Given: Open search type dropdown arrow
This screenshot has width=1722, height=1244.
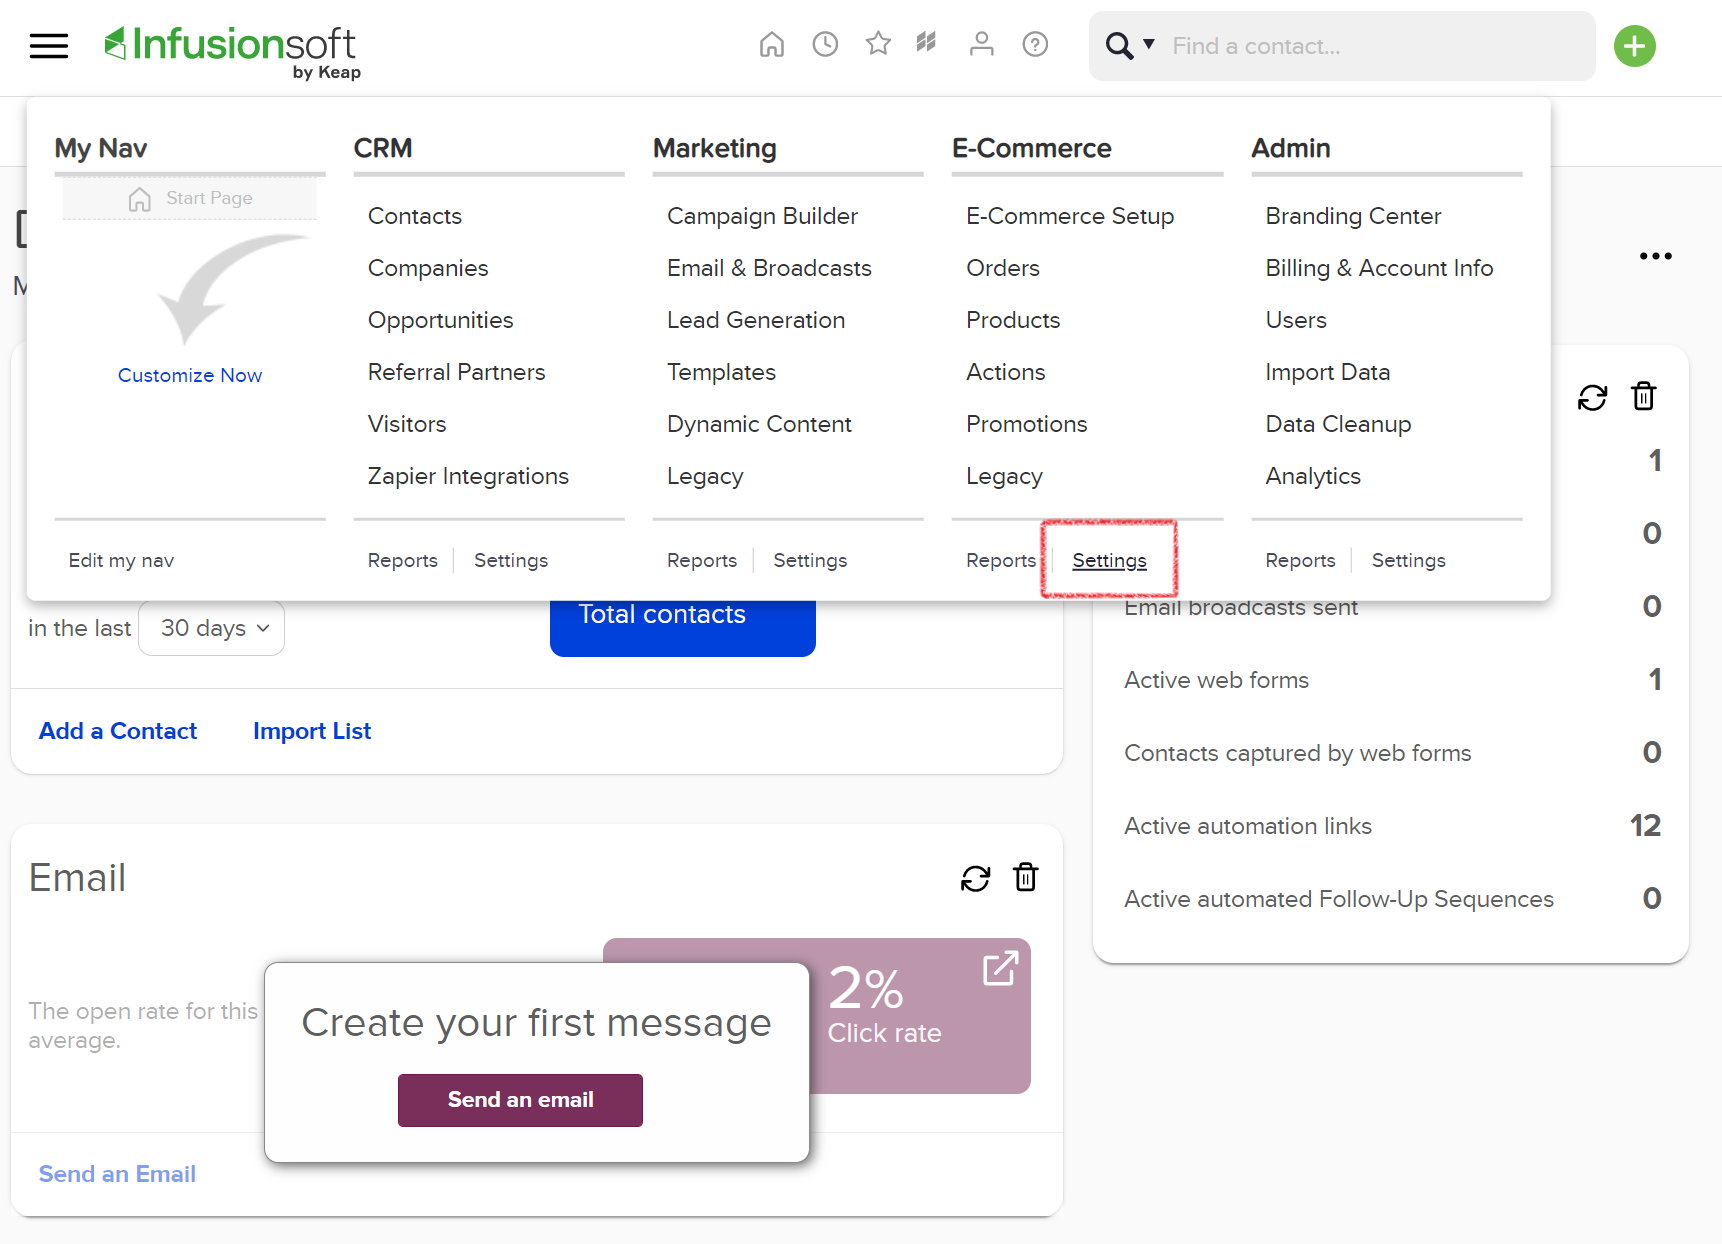Looking at the screenshot, I should pos(1149,44).
